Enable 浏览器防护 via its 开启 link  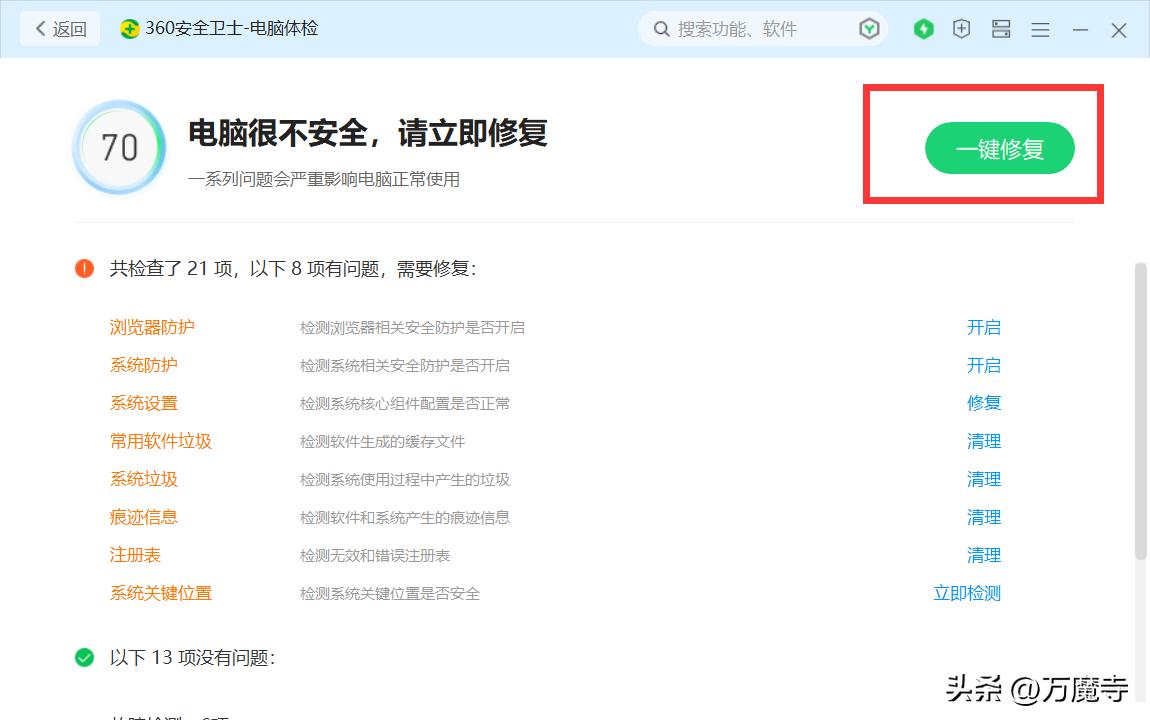coord(984,327)
